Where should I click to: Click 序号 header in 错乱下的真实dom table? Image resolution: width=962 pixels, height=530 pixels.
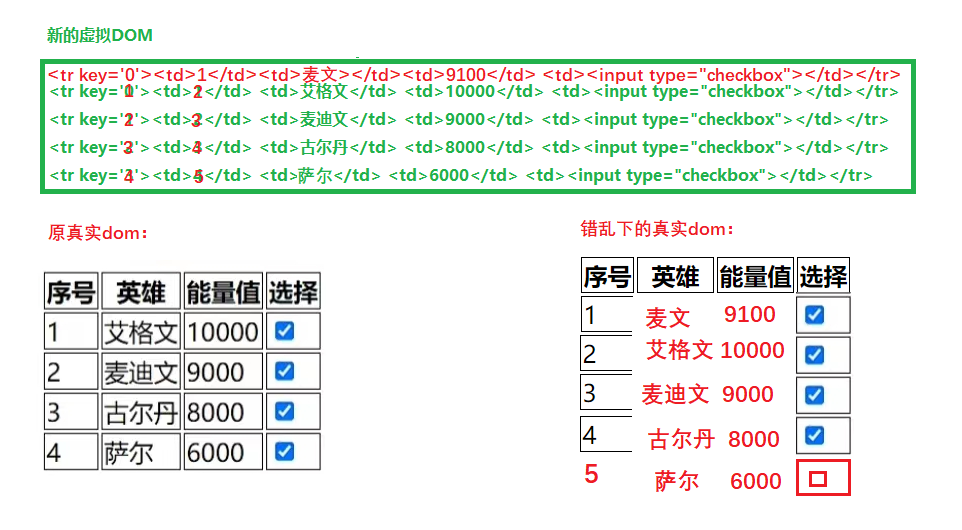(x=607, y=276)
